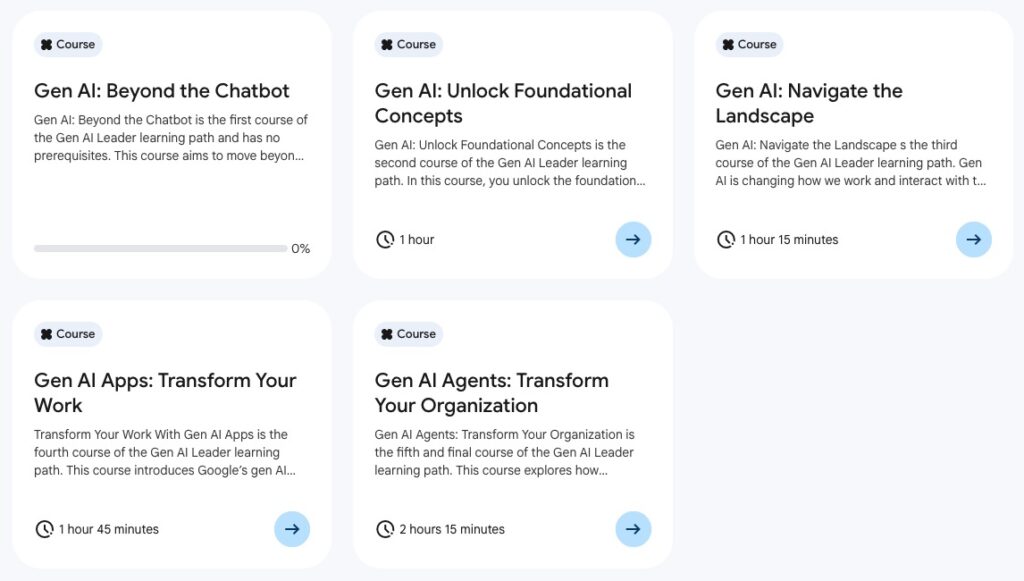Click the Gen AI Agents course description text
The height and width of the screenshot is (581, 1024).
505,452
